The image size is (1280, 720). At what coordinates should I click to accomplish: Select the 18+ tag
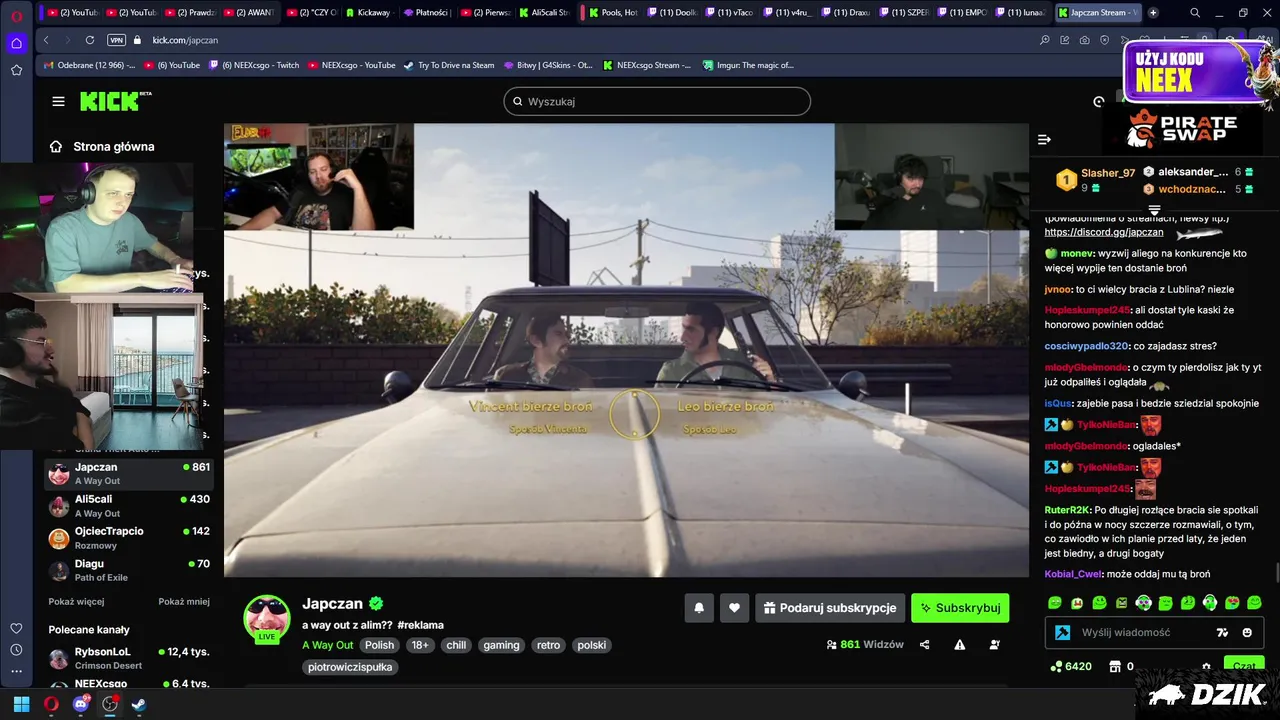[420, 645]
